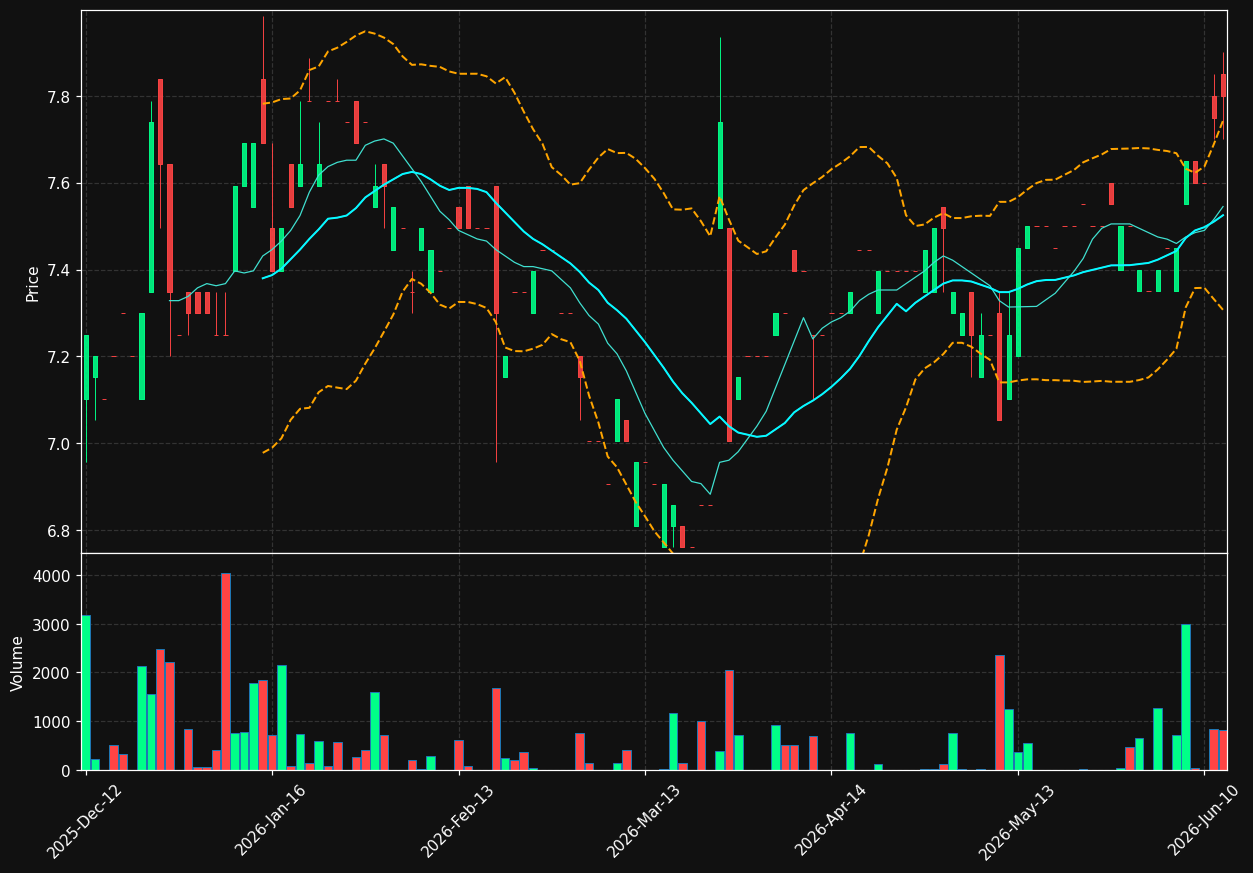This screenshot has width=1253, height=873.
Task: Click the red volume bar near 2026-May-13 above 2000
Action: [1000, 713]
